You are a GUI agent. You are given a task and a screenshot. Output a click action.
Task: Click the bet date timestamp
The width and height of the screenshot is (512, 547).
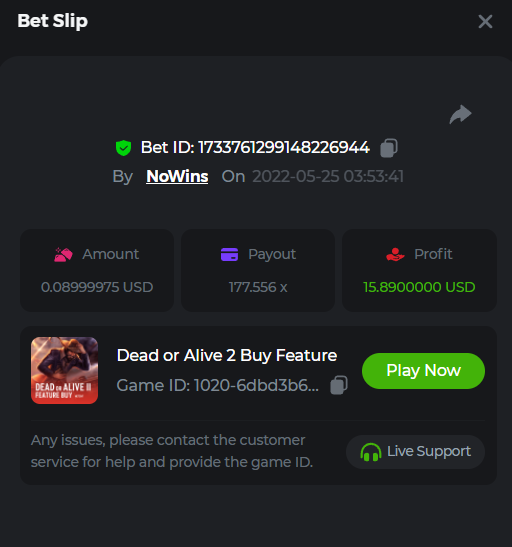pyautogui.click(x=328, y=177)
